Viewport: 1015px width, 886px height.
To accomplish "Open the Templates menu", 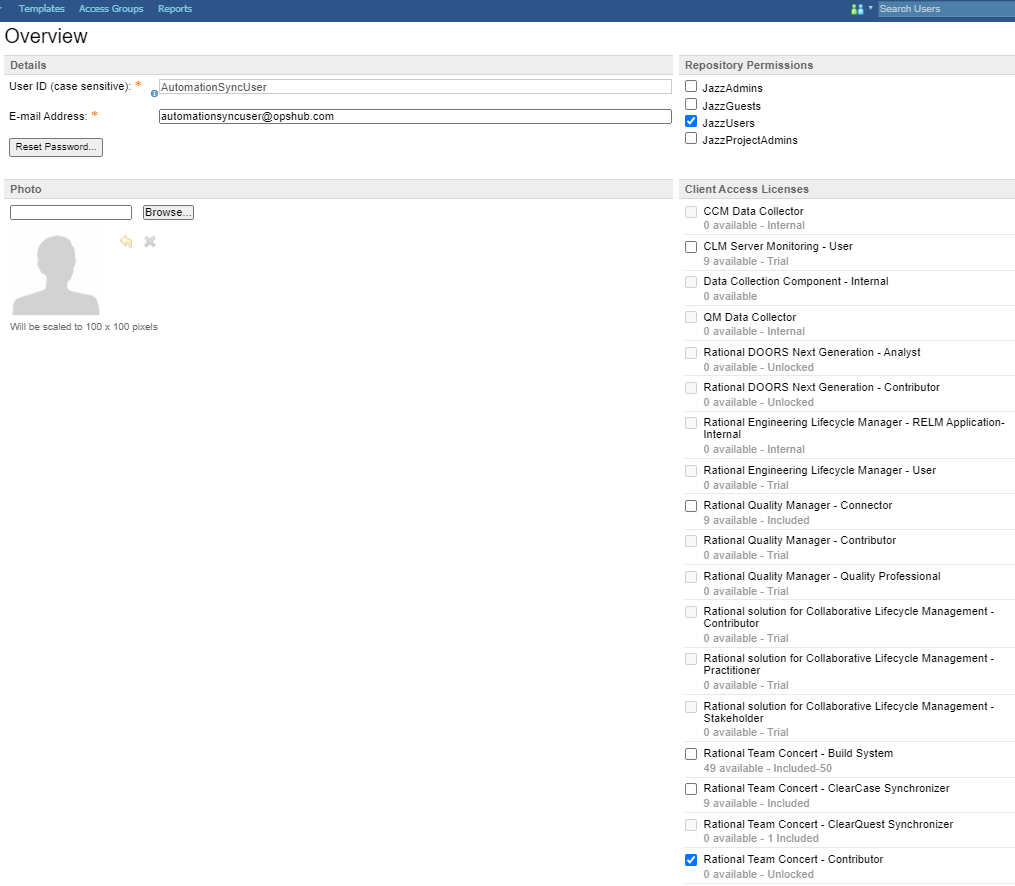I will (41, 9).
